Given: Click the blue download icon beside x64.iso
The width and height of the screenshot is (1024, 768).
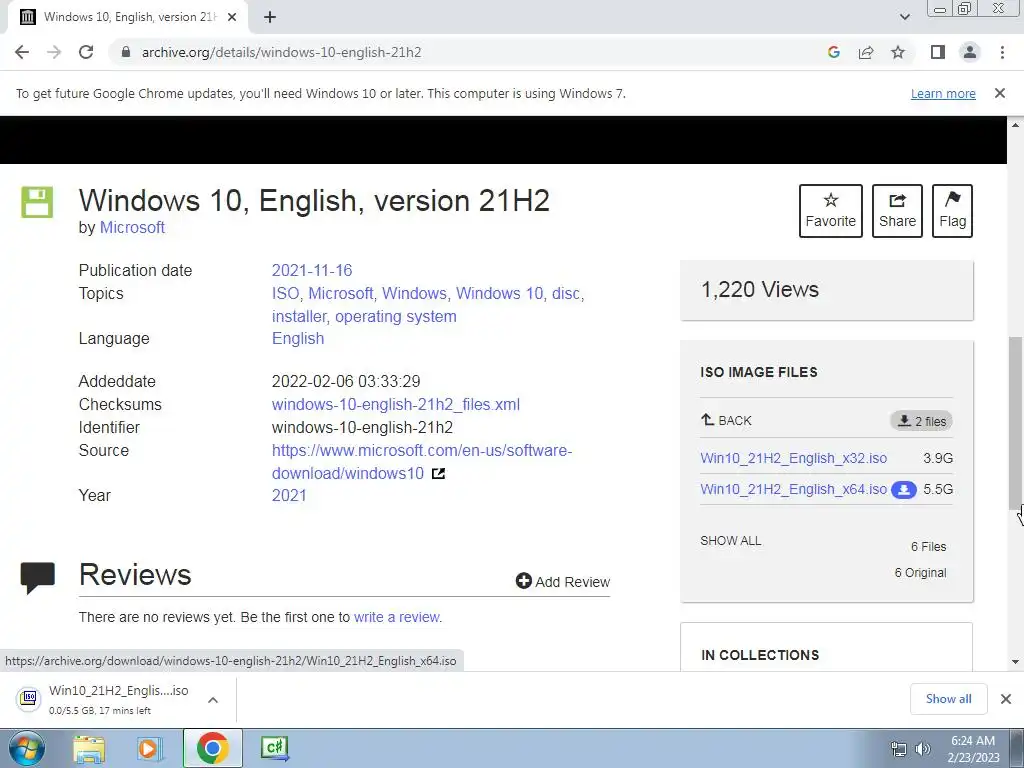Looking at the screenshot, I should pos(904,489).
